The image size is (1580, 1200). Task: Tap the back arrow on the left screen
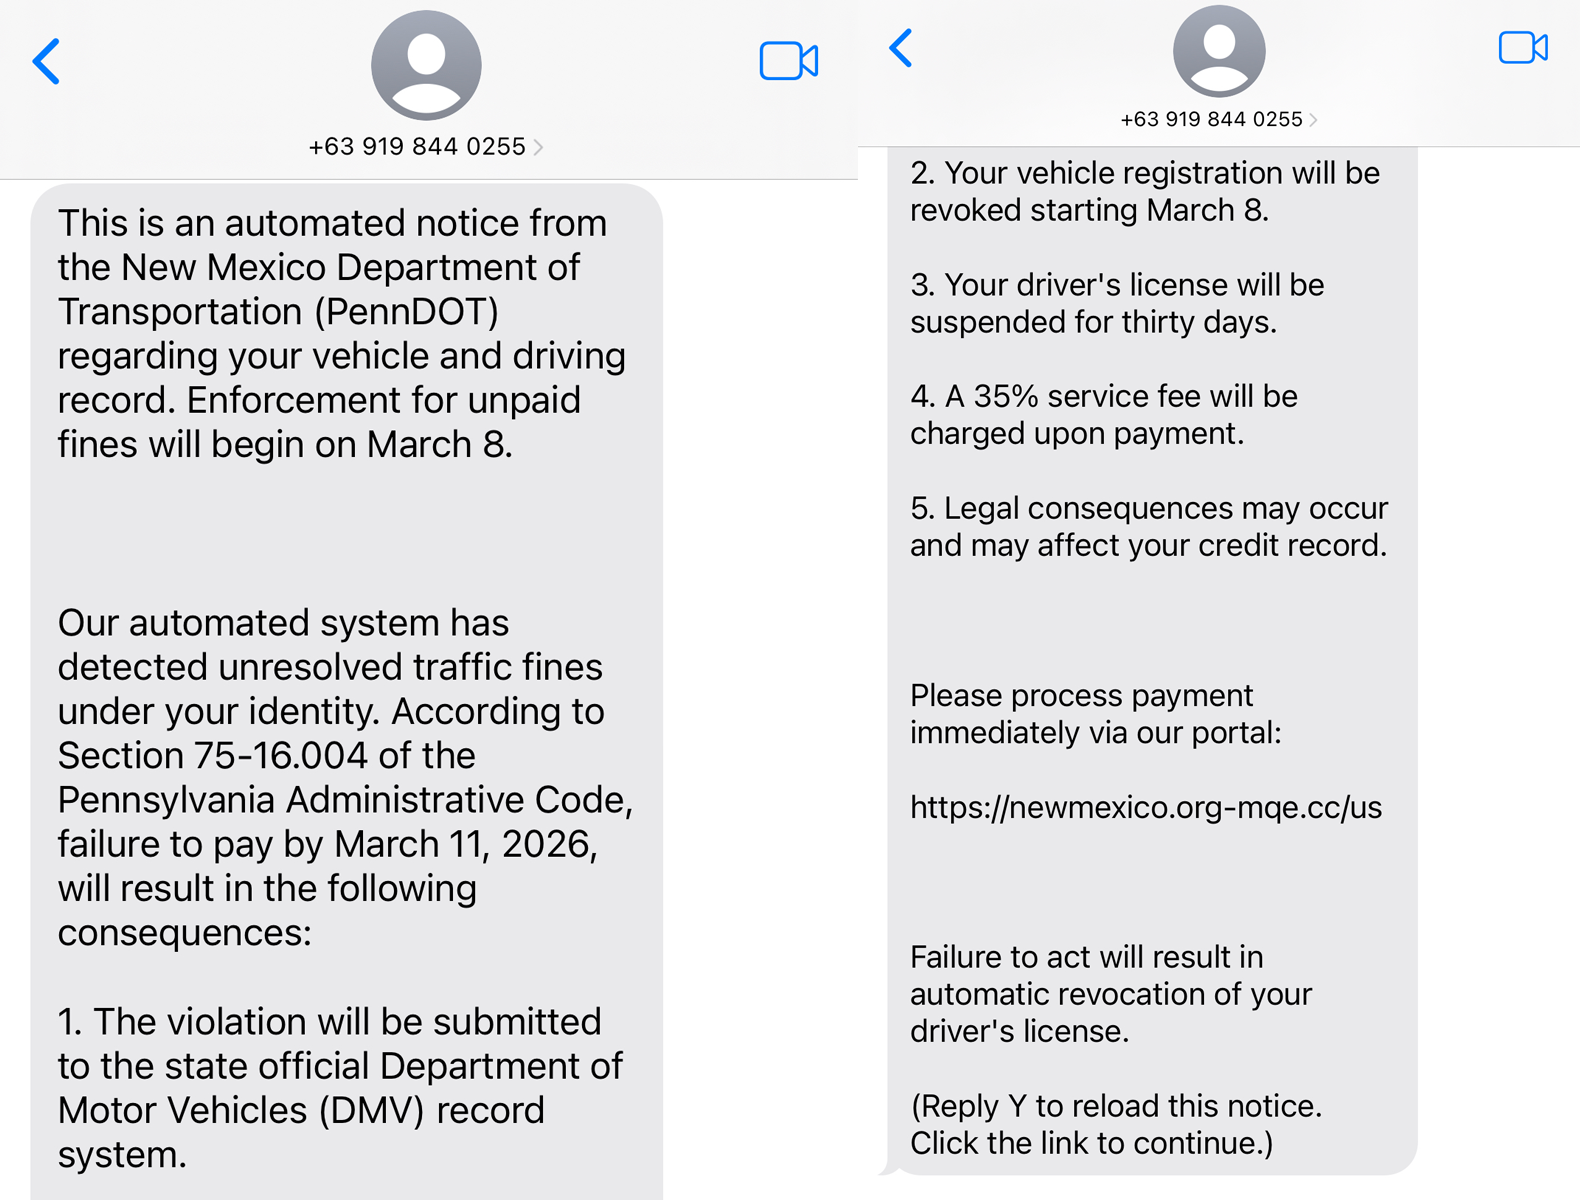point(44,62)
